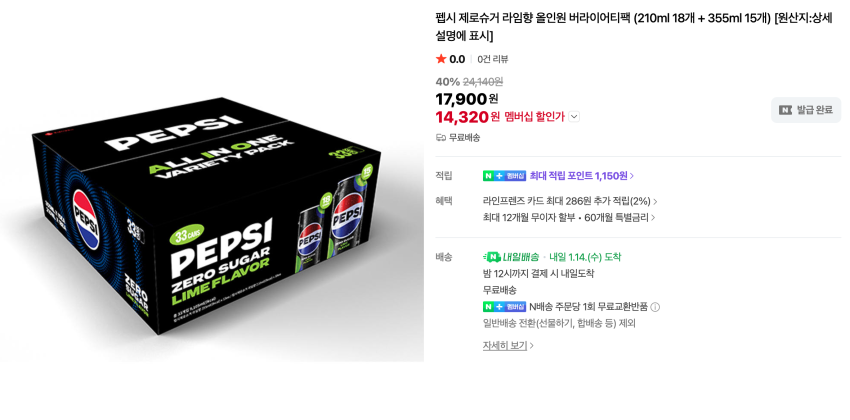The width and height of the screenshot is (850, 420).
Task: Click the 내일 1.14.(수) 도착 arrival text
Action: (585, 256)
